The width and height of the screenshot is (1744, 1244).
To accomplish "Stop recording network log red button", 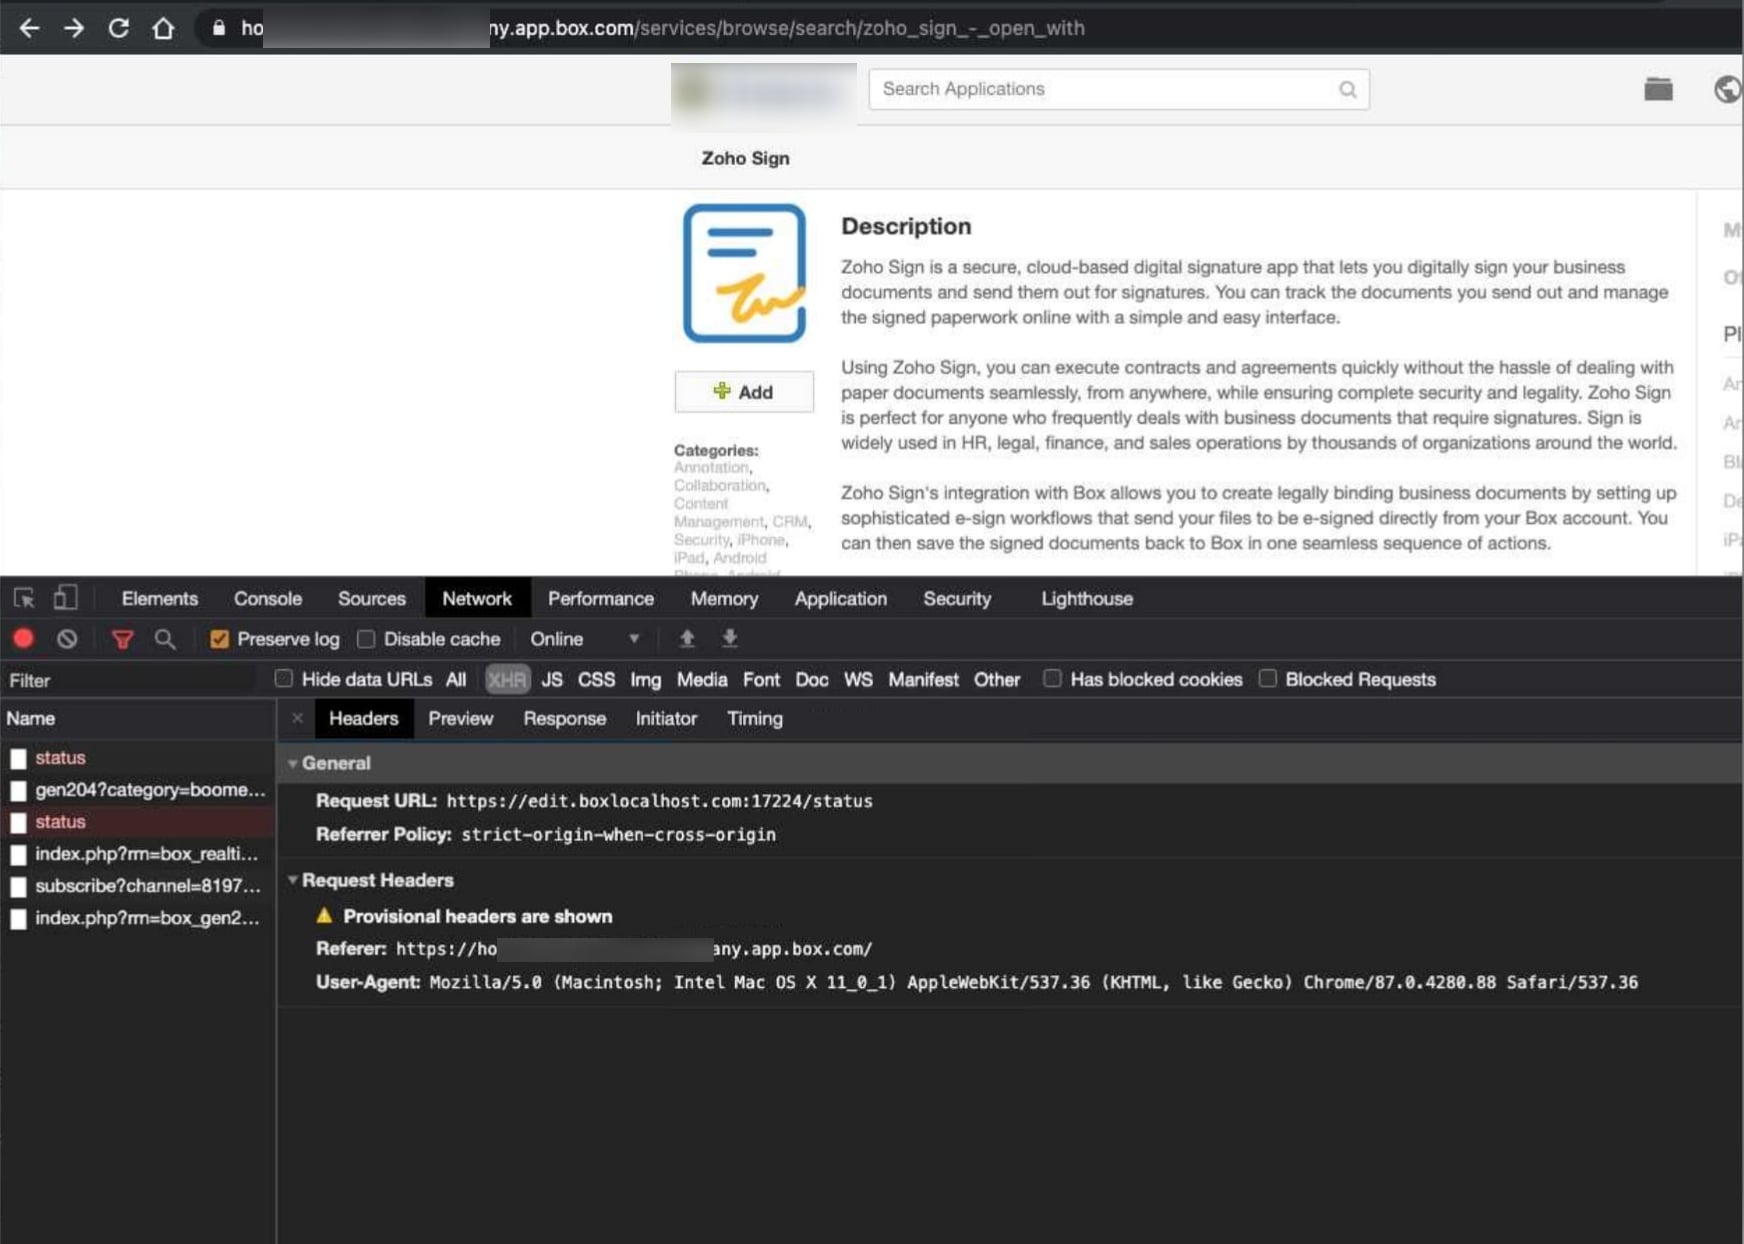I will pos(23,638).
